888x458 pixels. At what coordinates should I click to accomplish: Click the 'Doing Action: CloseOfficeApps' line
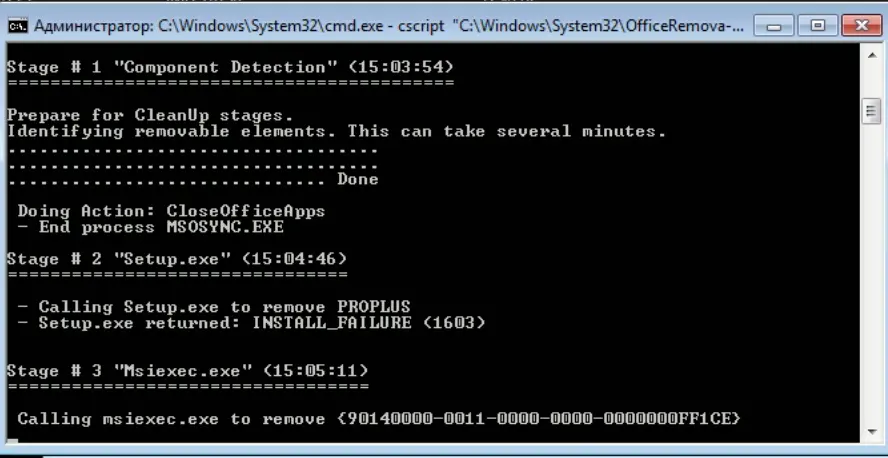(x=172, y=211)
